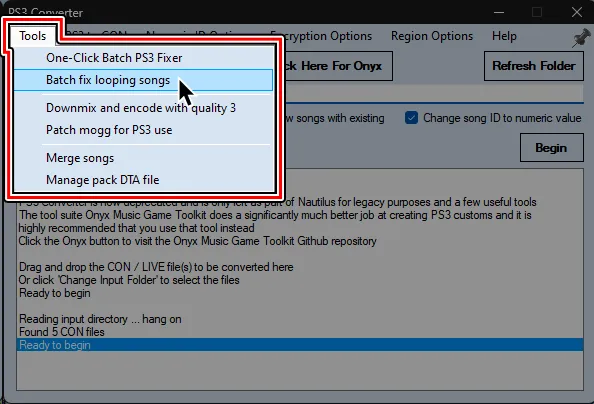The height and width of the screenshot is (404, 594).
Task: Click the 'Or click Change Input Folder' line
Action: tap(129, 280)
